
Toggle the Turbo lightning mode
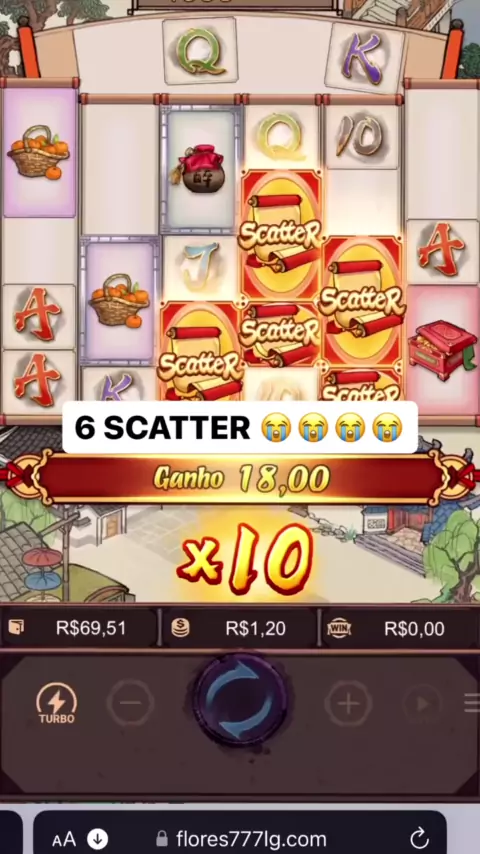[x=57, y=703]
